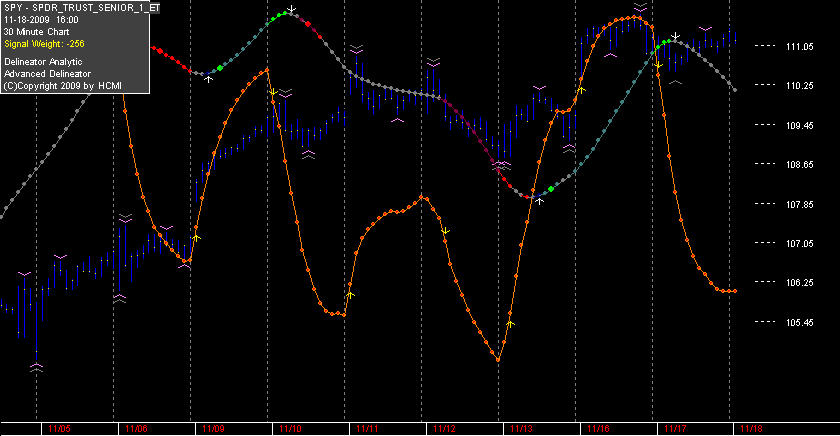Click the orange line's lowest point at 11/13
The width and height of the screenshot is (840, 436).
click(x=498, y=360)
